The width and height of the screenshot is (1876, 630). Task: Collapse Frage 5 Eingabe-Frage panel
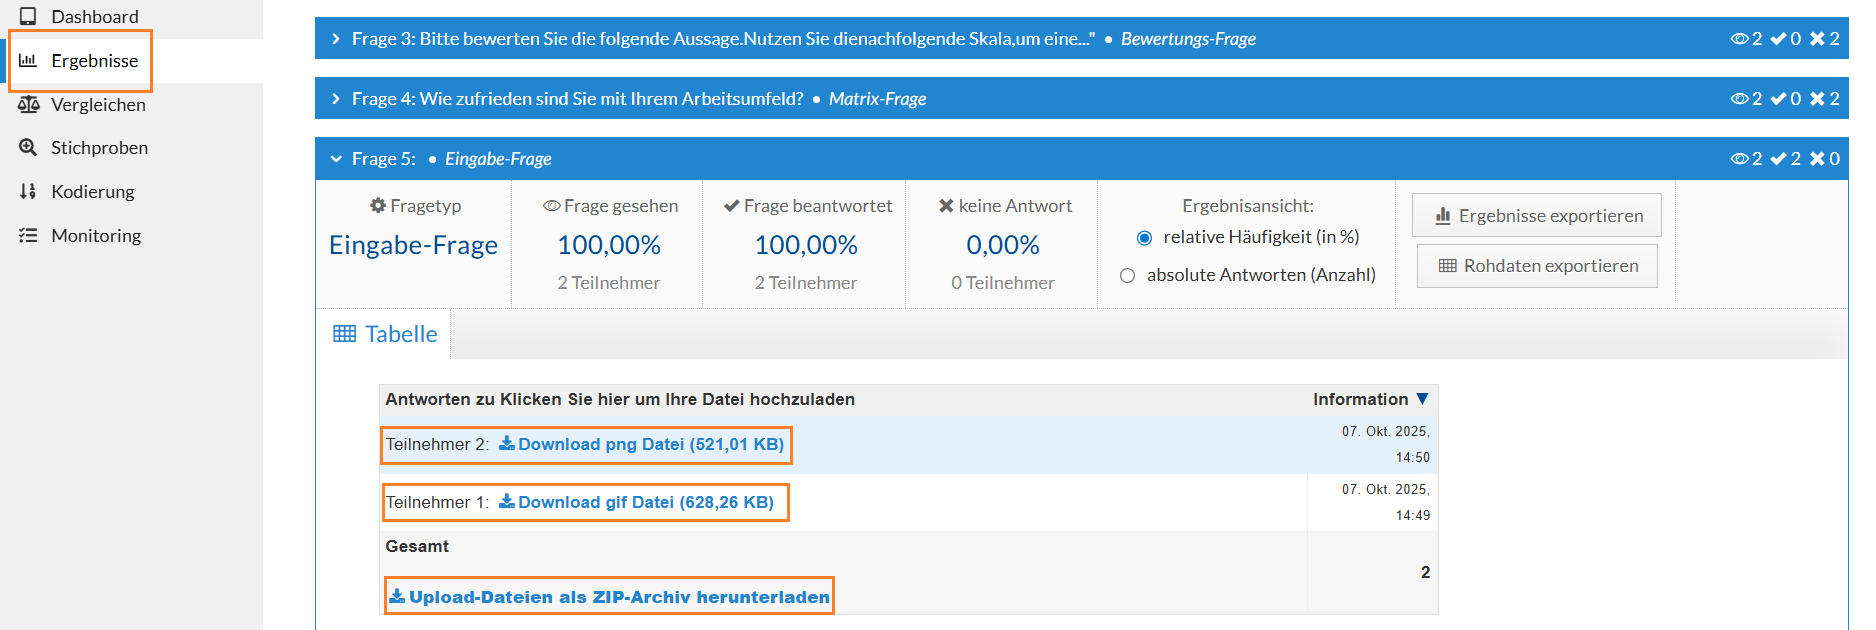point(336,159)
